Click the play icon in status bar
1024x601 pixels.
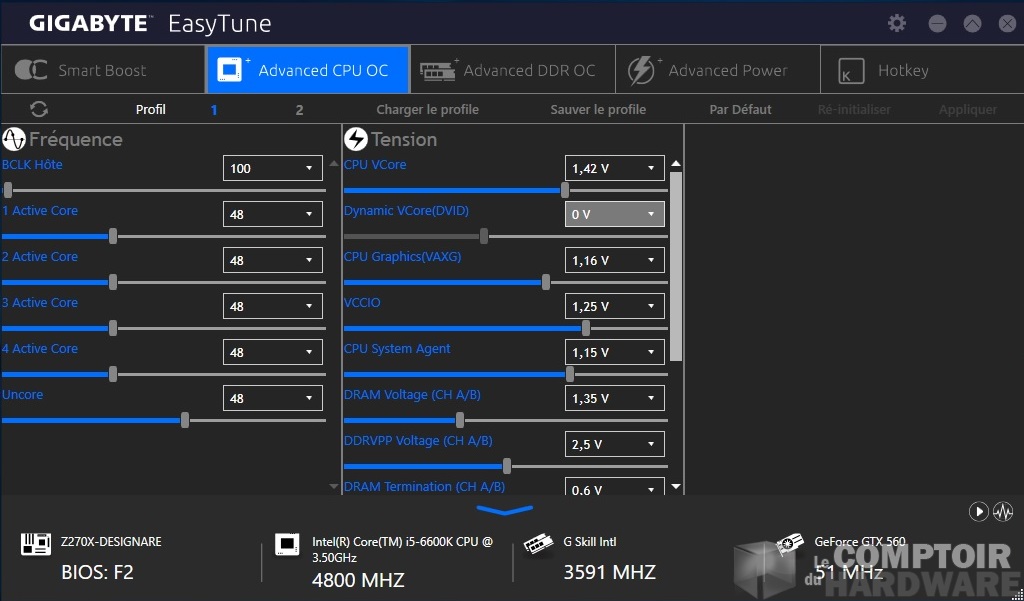tap(979, 512)
